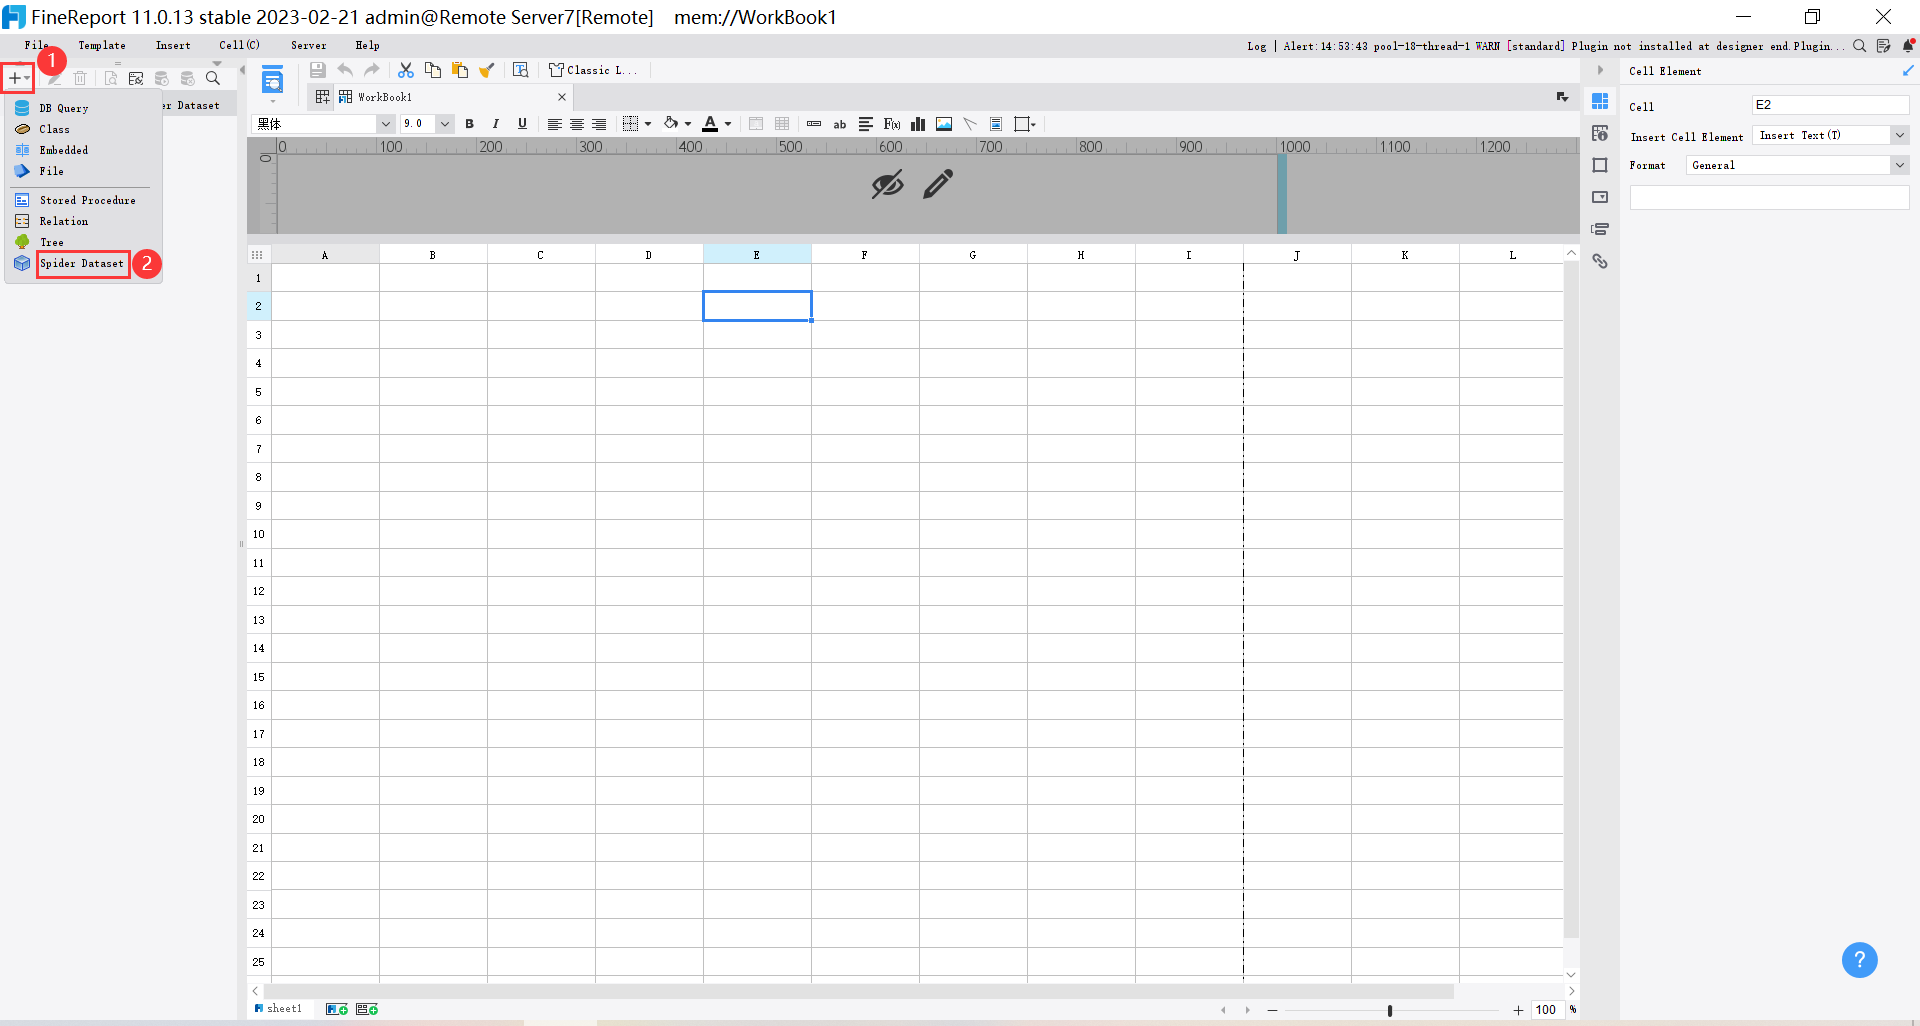The image size is (1920, 1026).
Task: Select the Cut tool in toolbar
Action: (x=405, y=70)
